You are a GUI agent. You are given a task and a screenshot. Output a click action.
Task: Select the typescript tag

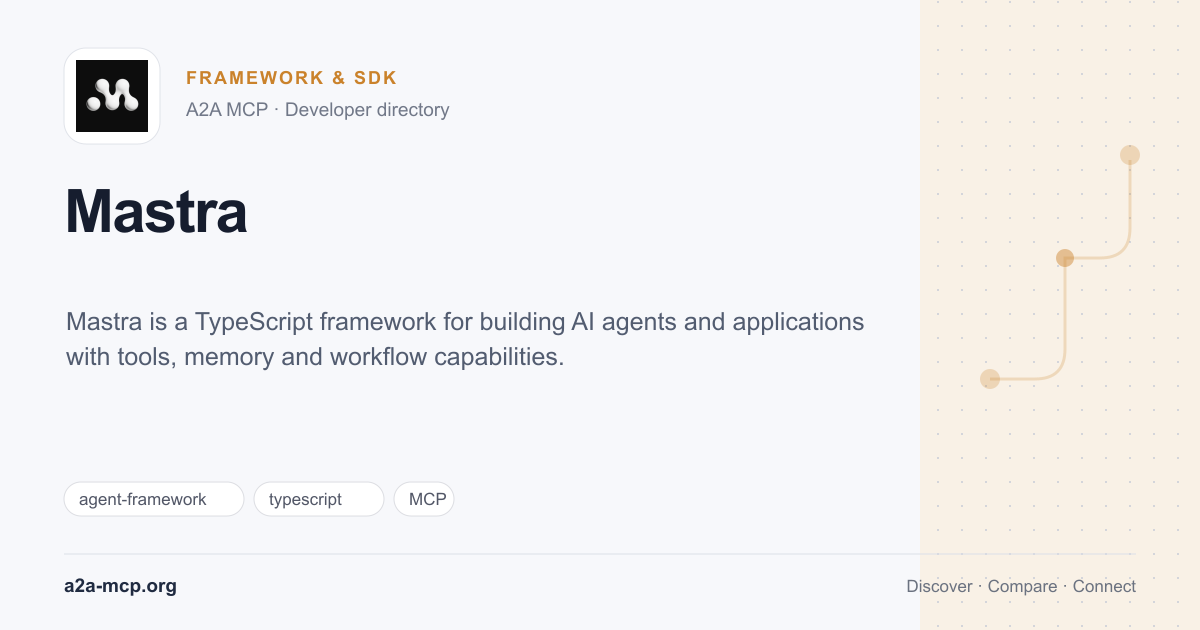(319, 499)
